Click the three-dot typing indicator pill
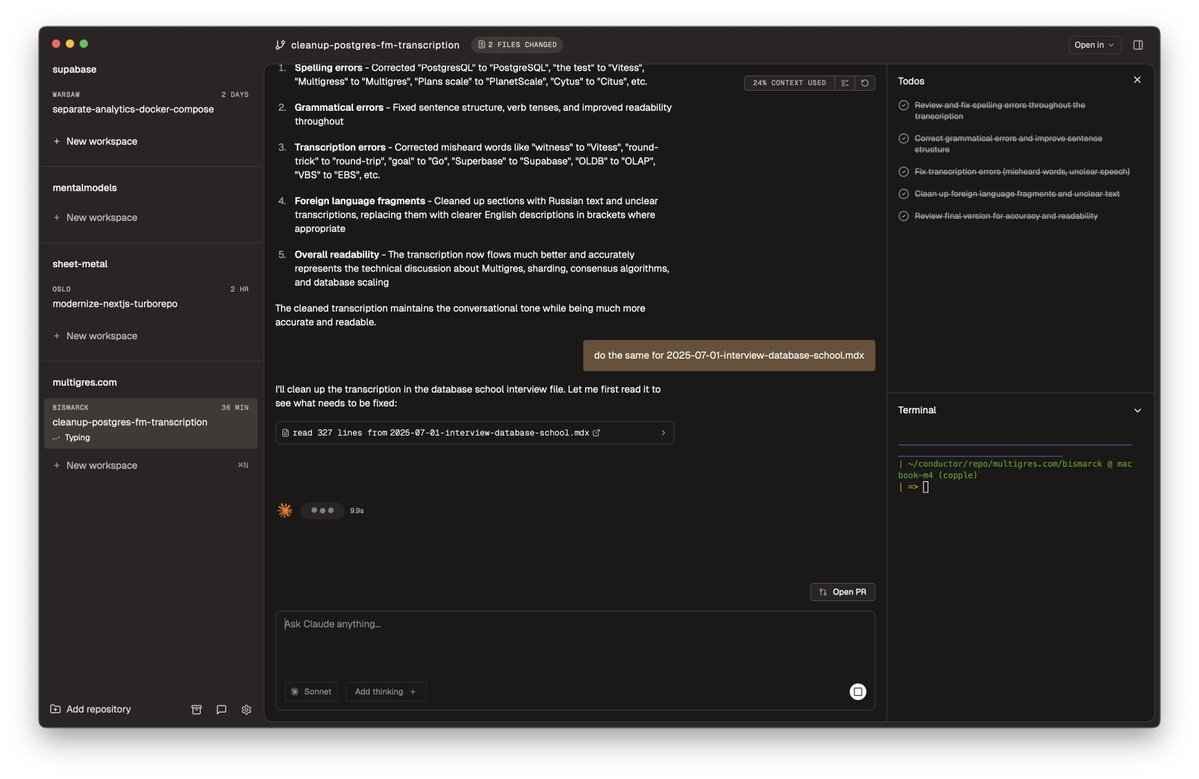 [322, 511]
